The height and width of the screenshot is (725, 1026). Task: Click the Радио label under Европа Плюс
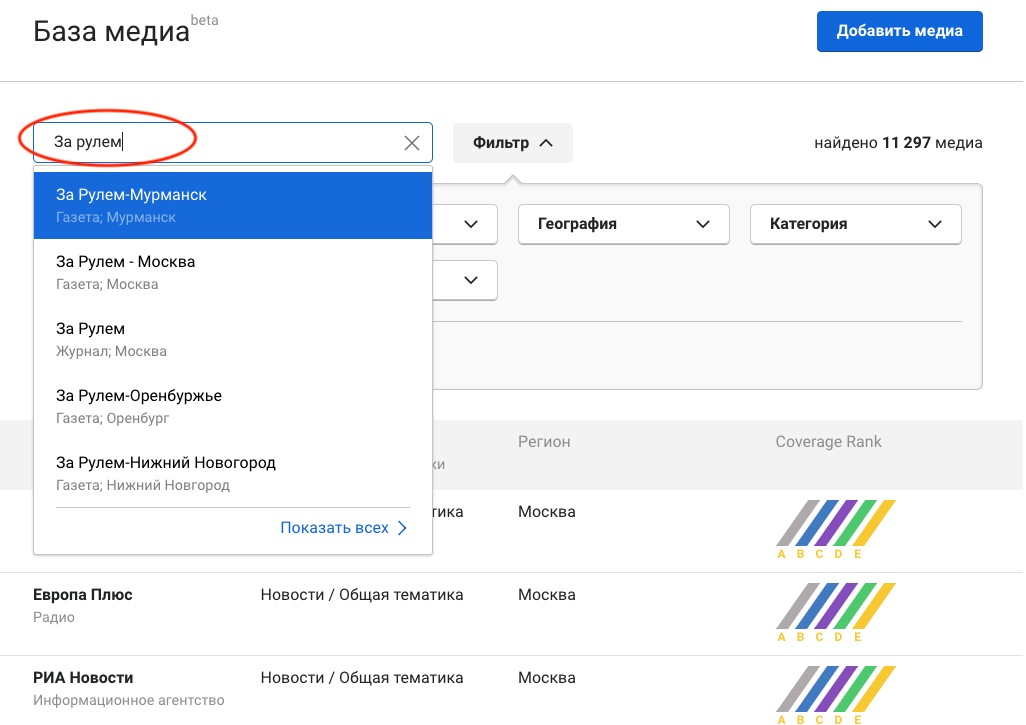(54, 617)
